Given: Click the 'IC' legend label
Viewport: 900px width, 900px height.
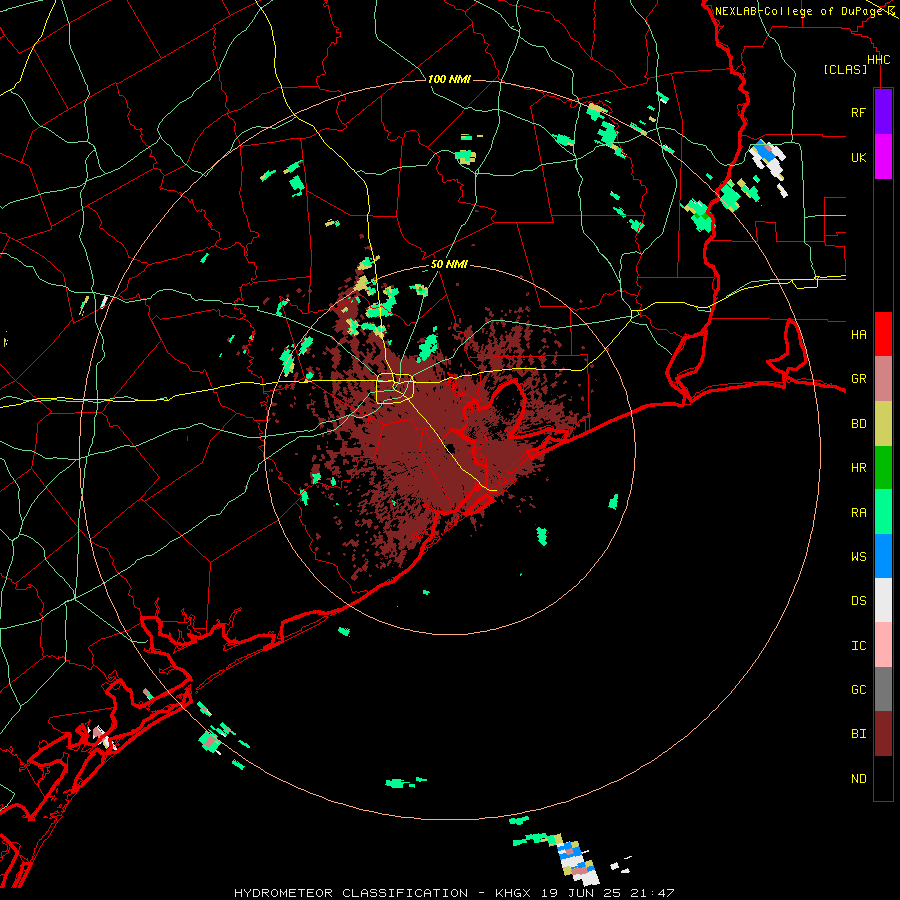Looking at the screenshot, I should point(858,646).
